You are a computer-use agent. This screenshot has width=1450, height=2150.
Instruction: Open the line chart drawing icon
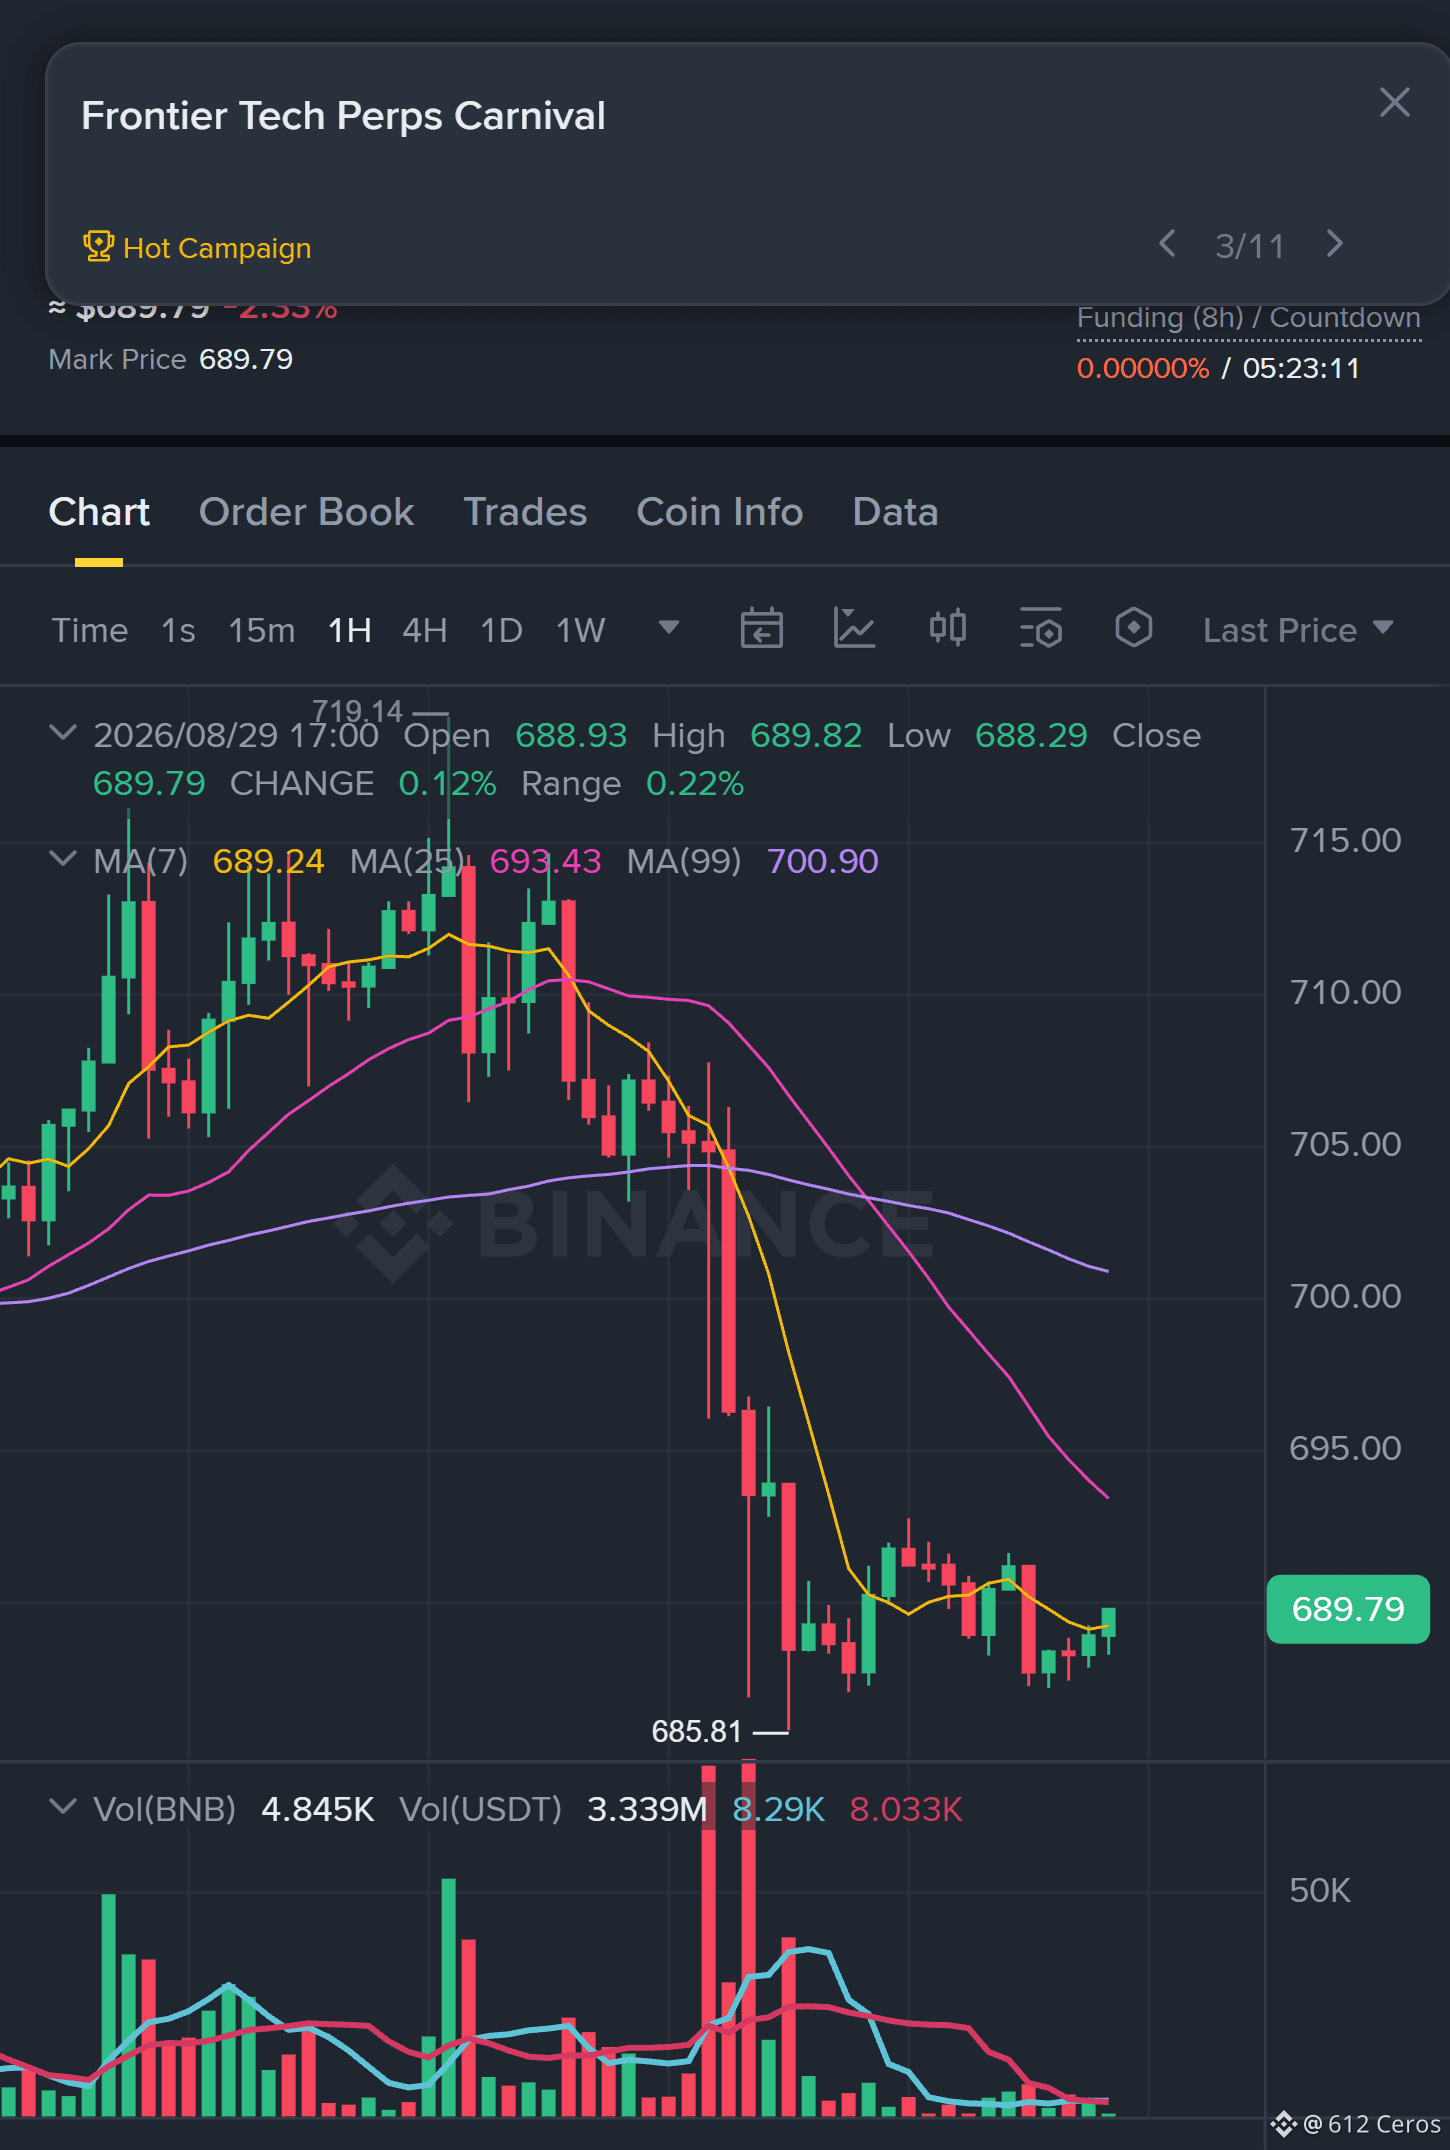(854, 629)
